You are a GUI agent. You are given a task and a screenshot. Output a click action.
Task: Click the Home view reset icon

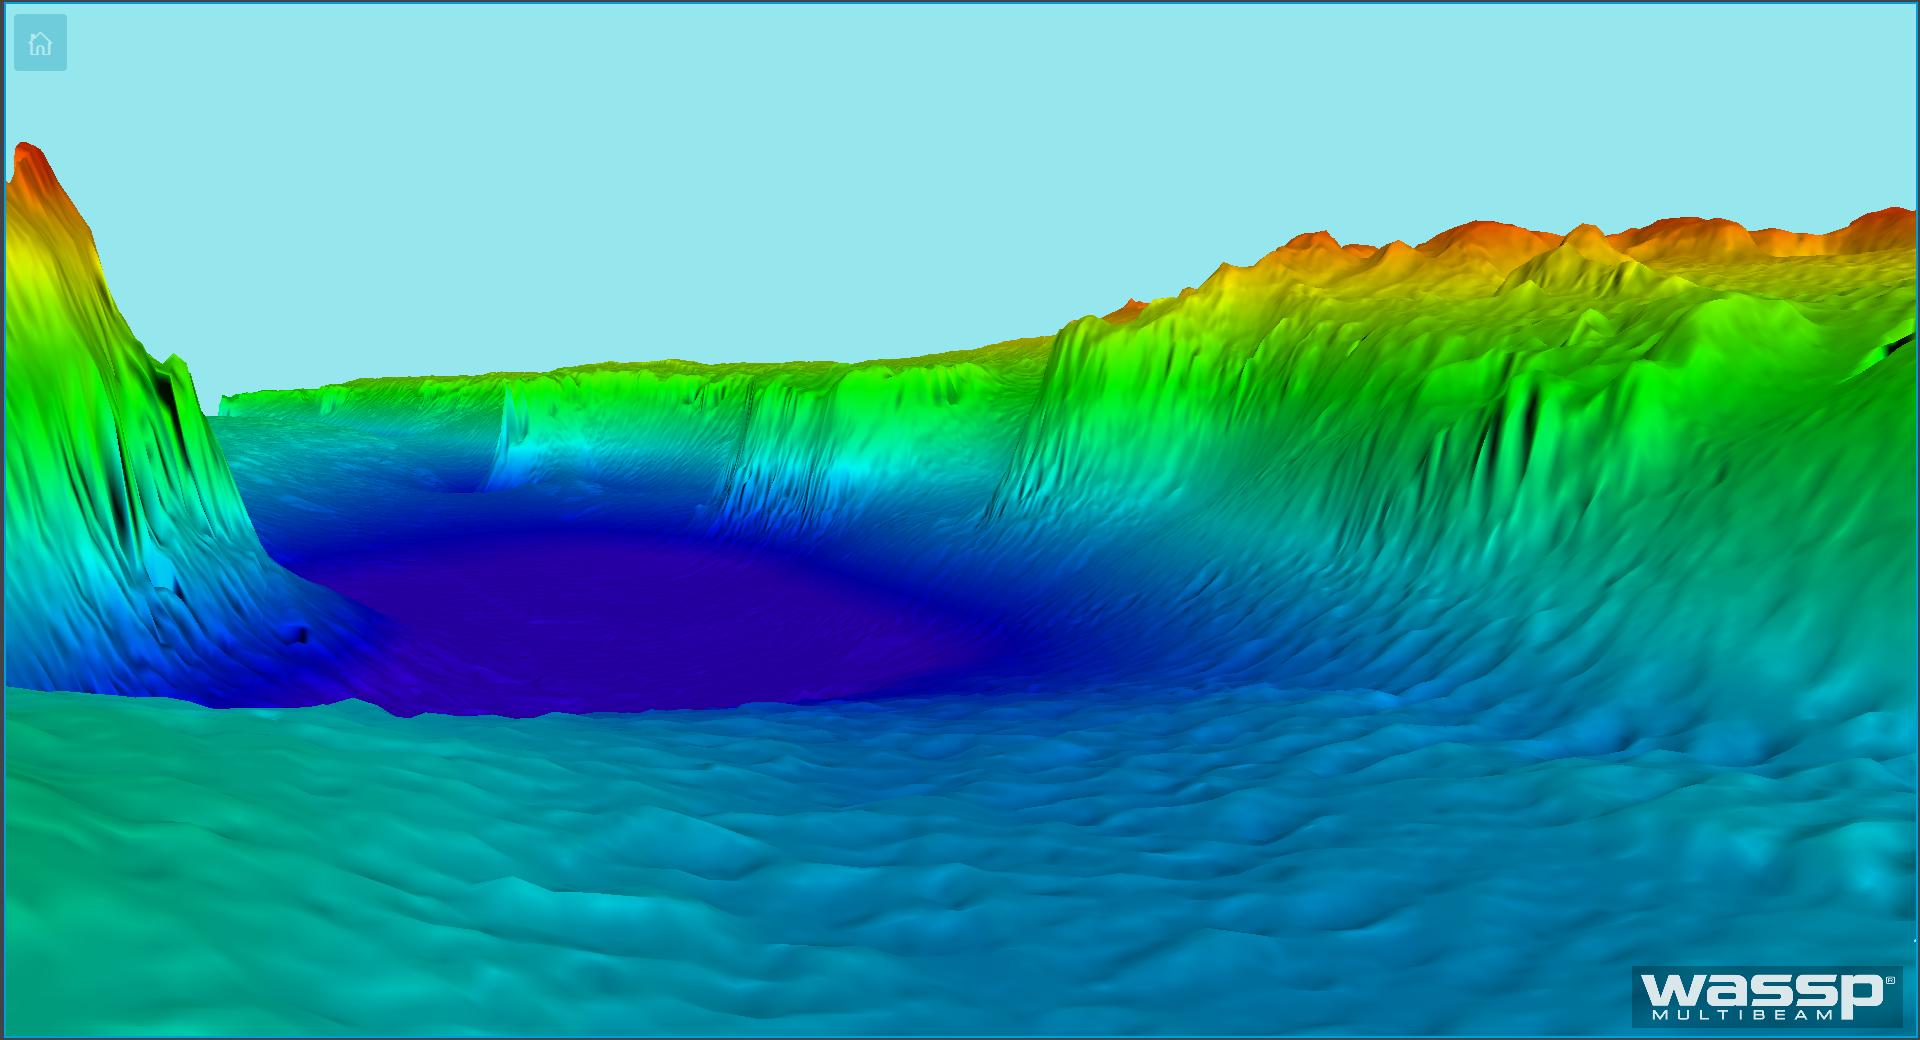point(40,43)
